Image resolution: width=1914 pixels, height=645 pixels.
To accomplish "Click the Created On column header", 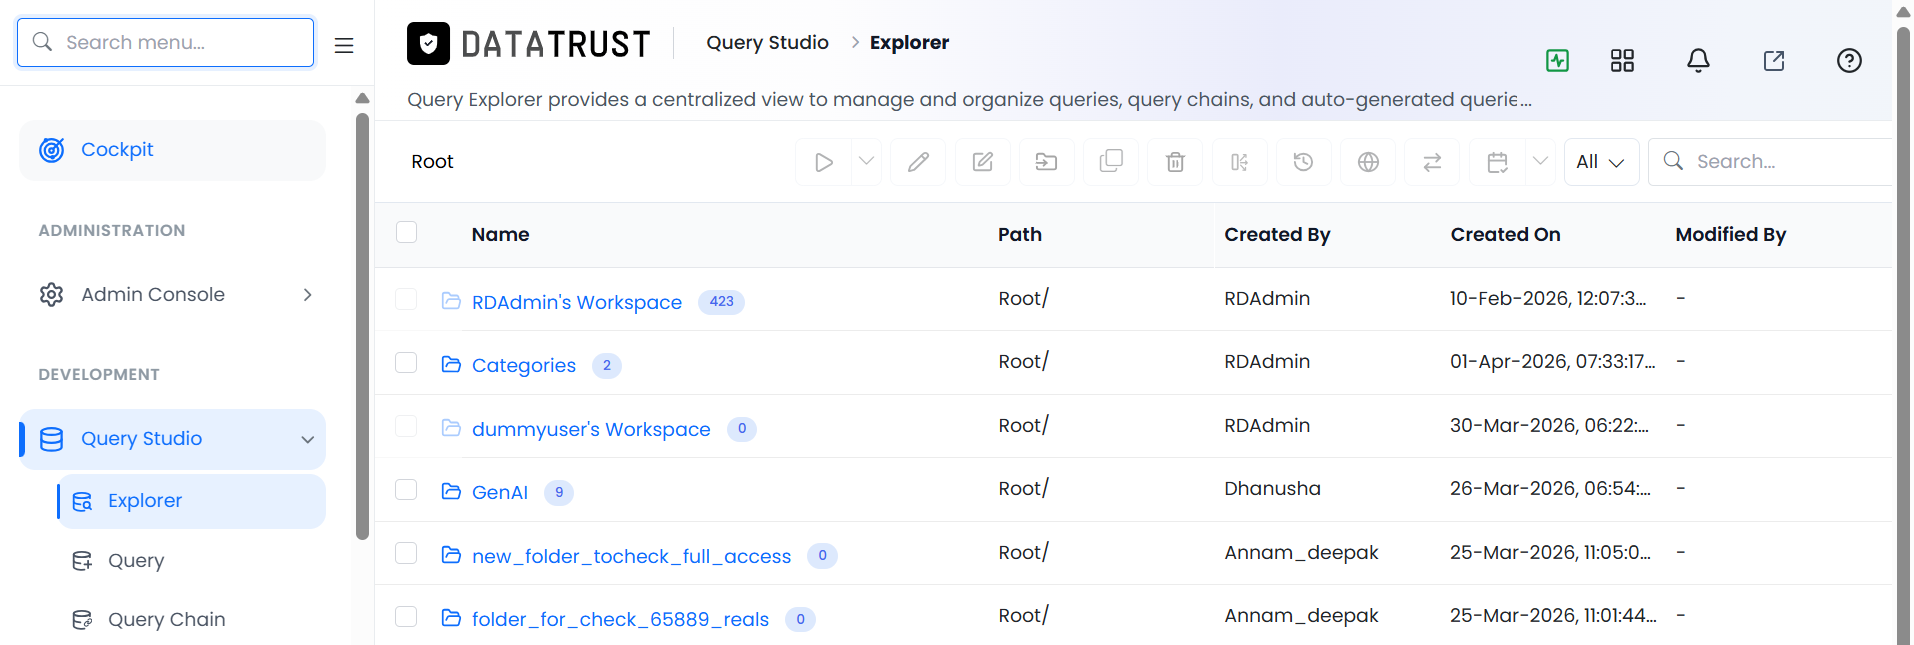I will [1505, 235].
